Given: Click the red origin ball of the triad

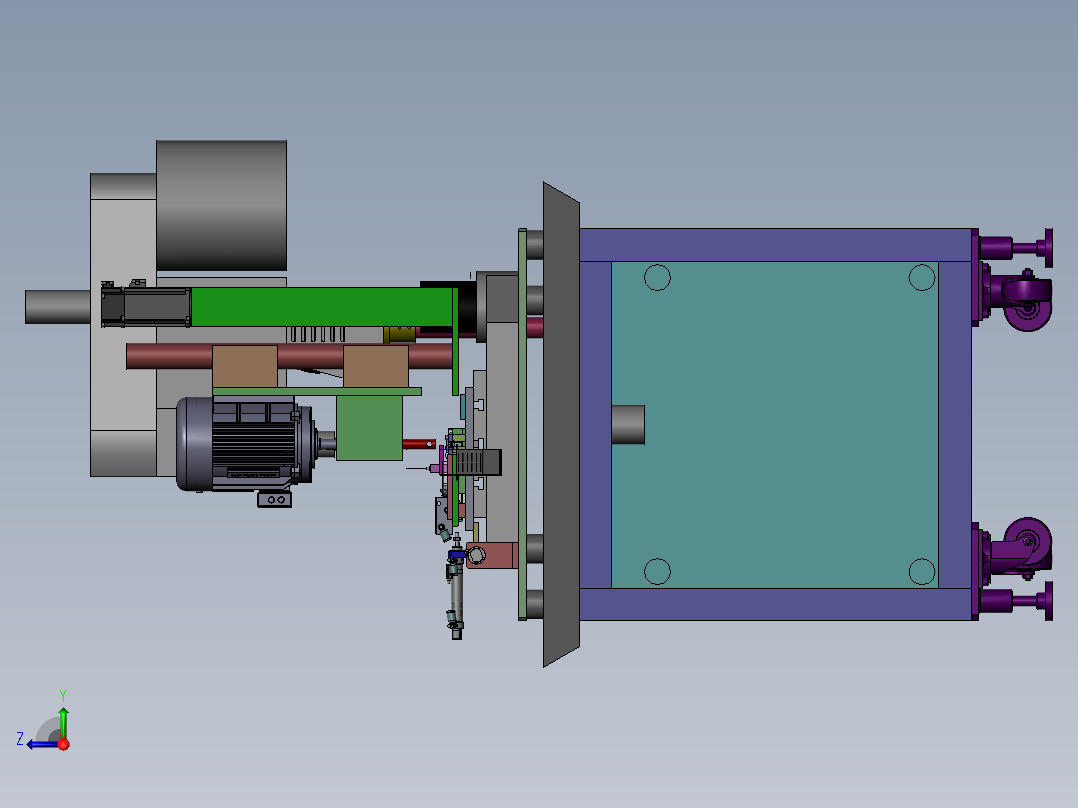Looking at the screenshot, I should [63, 744].
